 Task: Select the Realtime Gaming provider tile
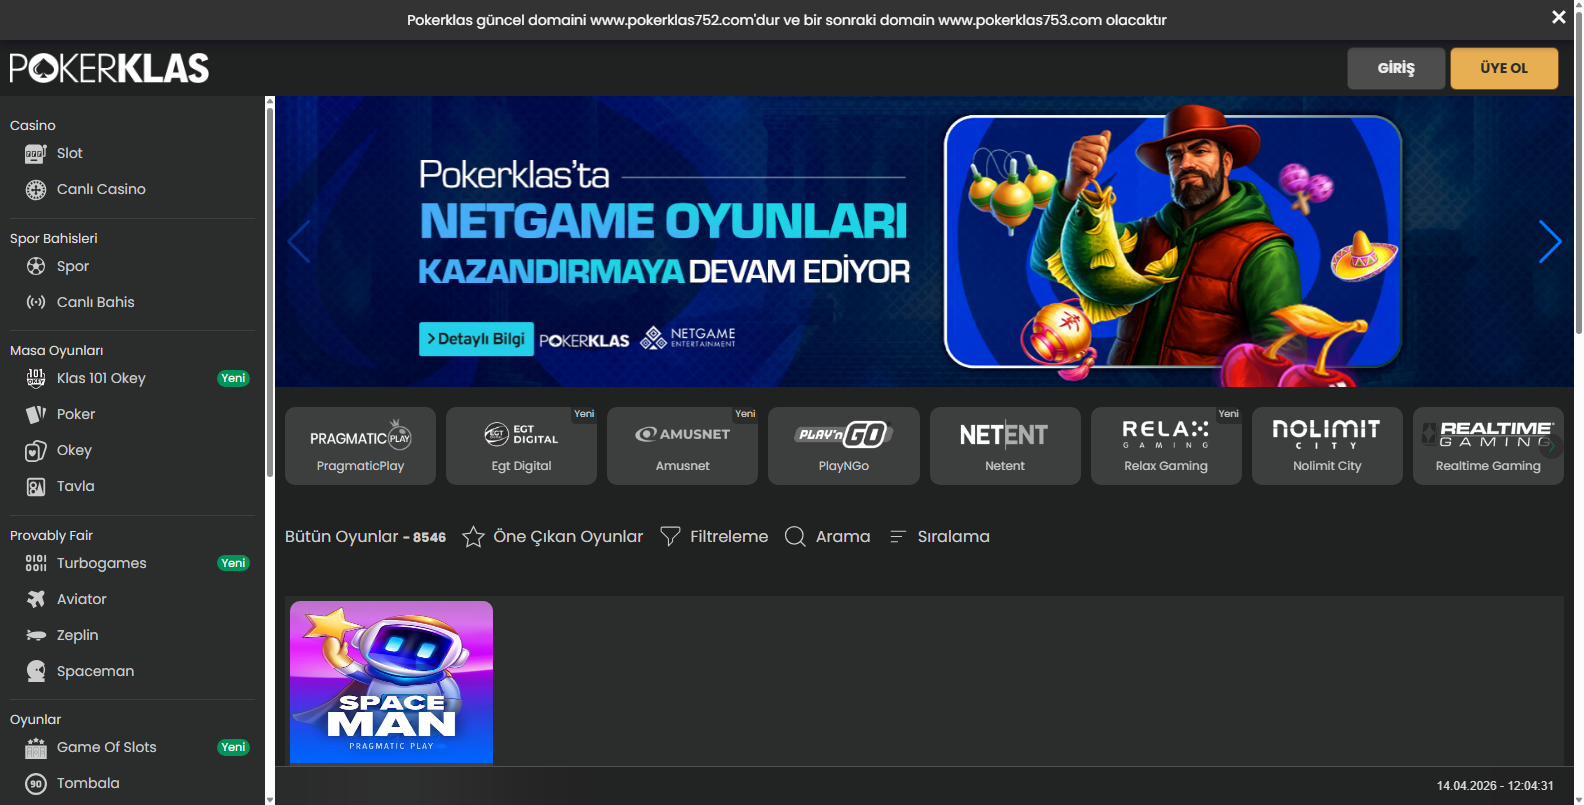click(1488, 446)
